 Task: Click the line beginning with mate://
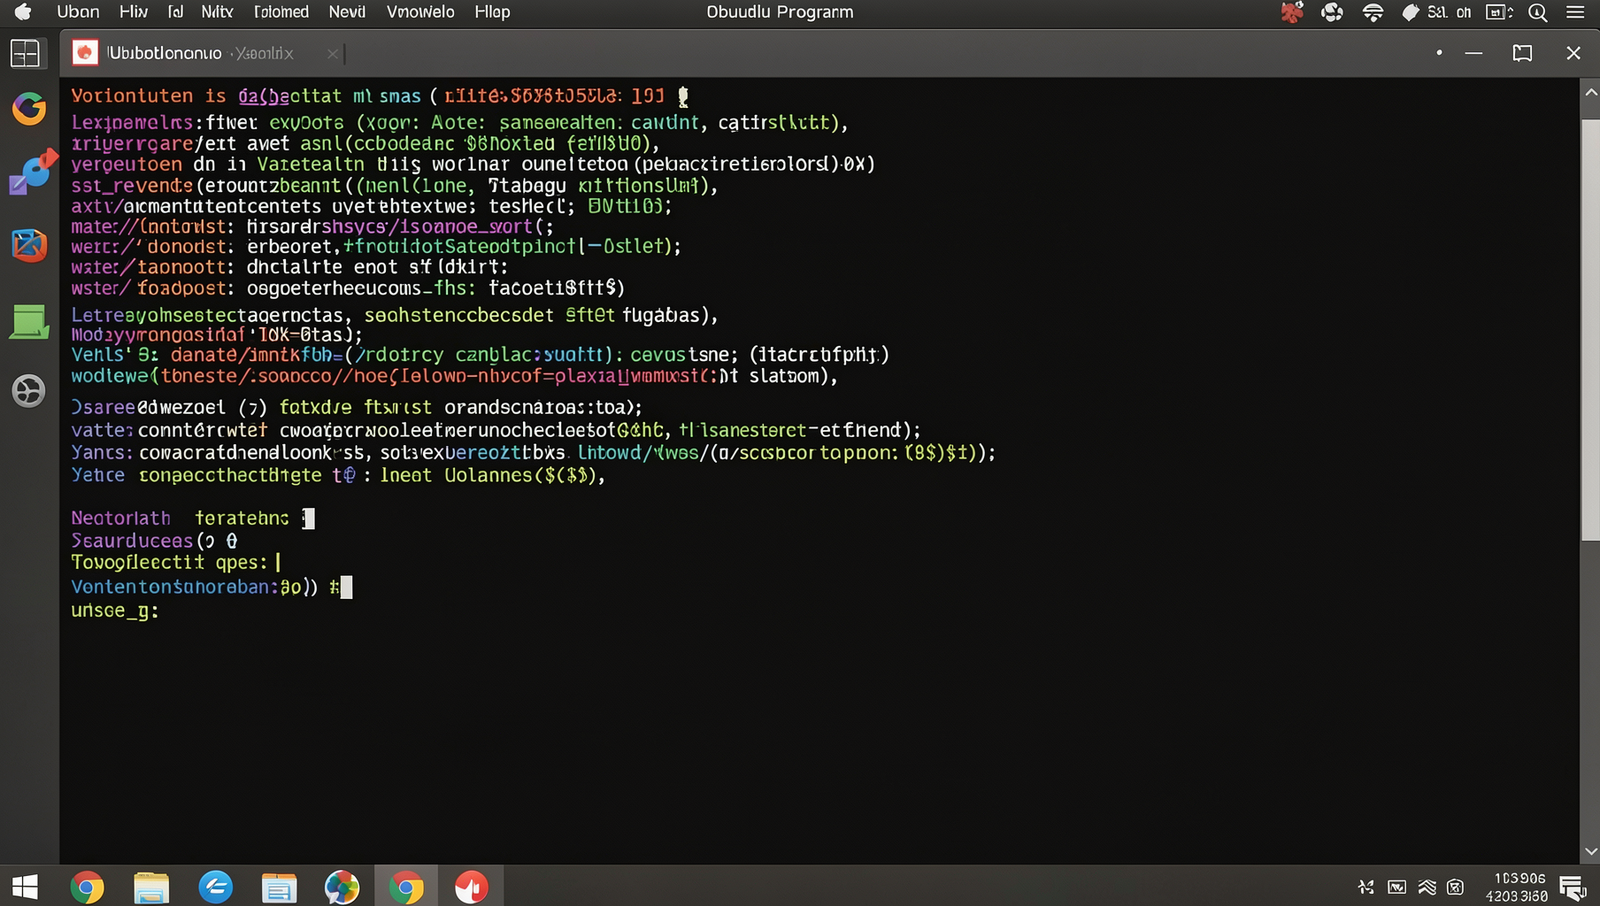pos(312,226)
